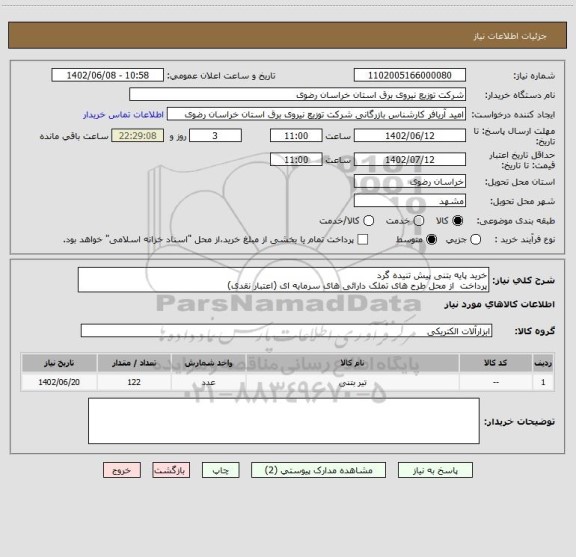576x557 pixels.
Task: Click the تاریخ نیاز column header
Action: pyautogui.click(x=59, y=363)
